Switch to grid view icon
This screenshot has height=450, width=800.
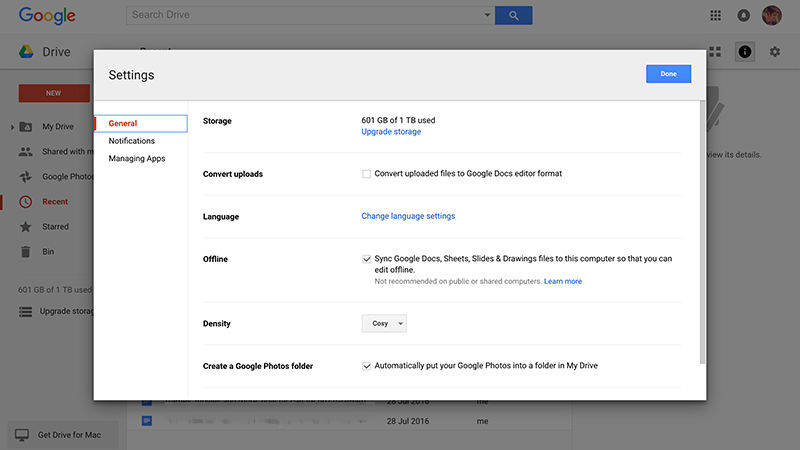(715, 52)
